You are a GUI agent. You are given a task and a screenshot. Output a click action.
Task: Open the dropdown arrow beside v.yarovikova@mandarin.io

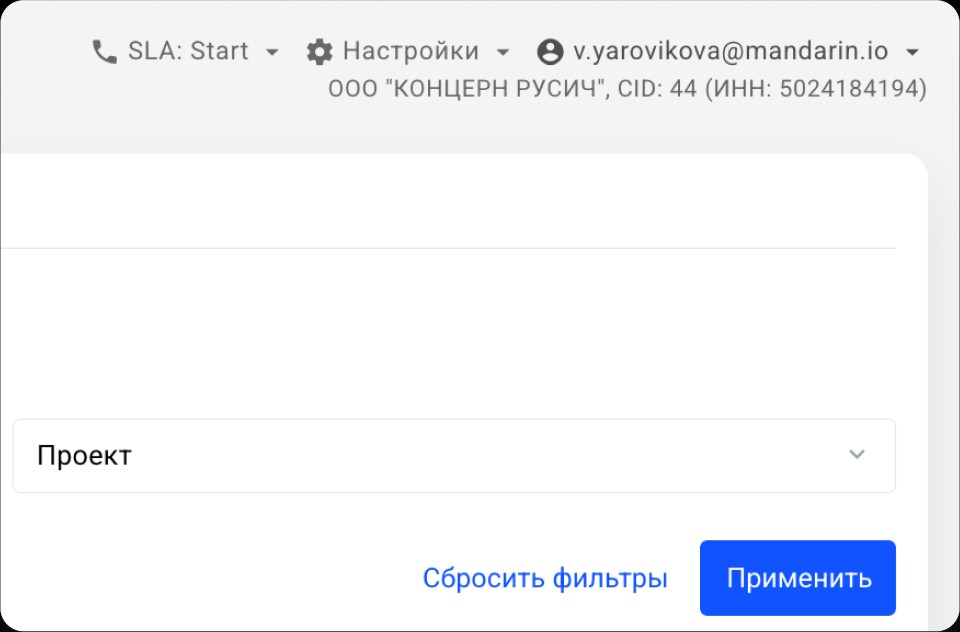coord(911,52)
